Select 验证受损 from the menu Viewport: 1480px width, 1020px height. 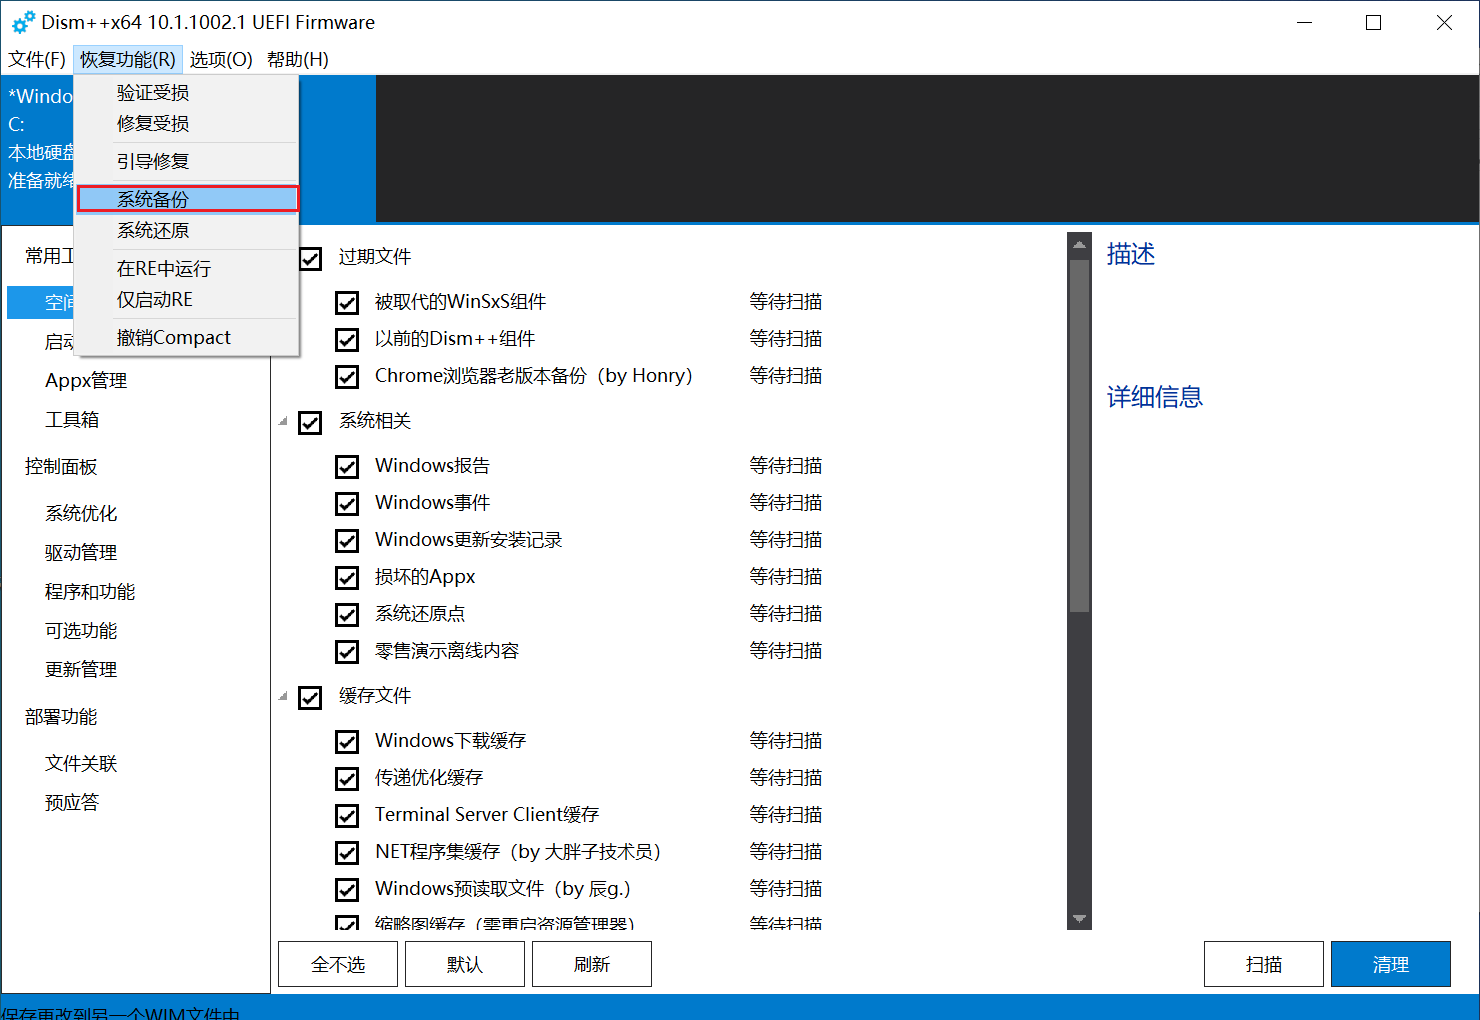tap(187, 92)
